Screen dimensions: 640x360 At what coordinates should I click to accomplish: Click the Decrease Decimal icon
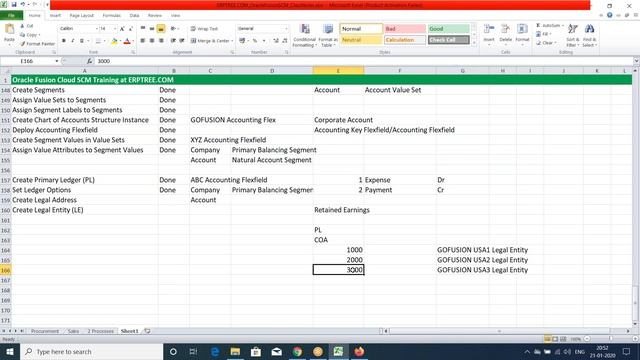coord(284,41)
